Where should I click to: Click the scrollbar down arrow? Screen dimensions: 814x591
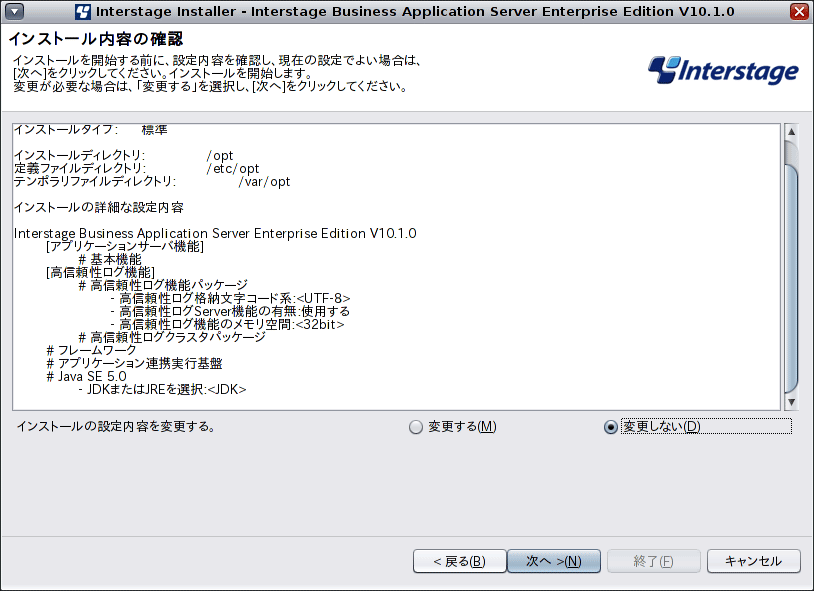tap(791, 402)
